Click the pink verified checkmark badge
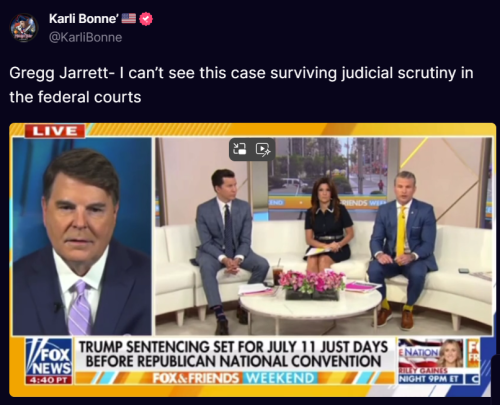This screenshot has height=405, width=500. click(146, 19)
